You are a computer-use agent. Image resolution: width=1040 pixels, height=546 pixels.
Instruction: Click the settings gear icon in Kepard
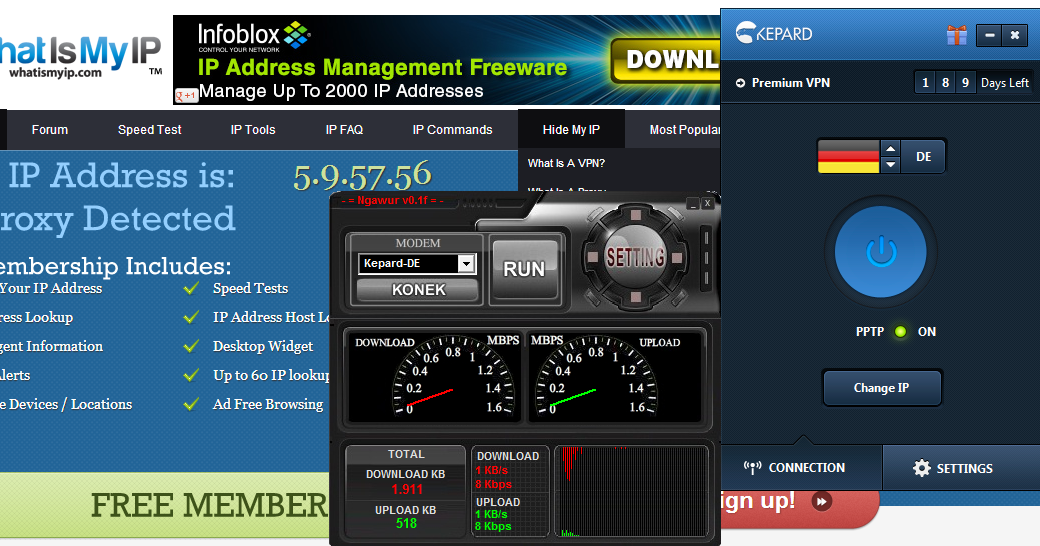pos(921,468)
